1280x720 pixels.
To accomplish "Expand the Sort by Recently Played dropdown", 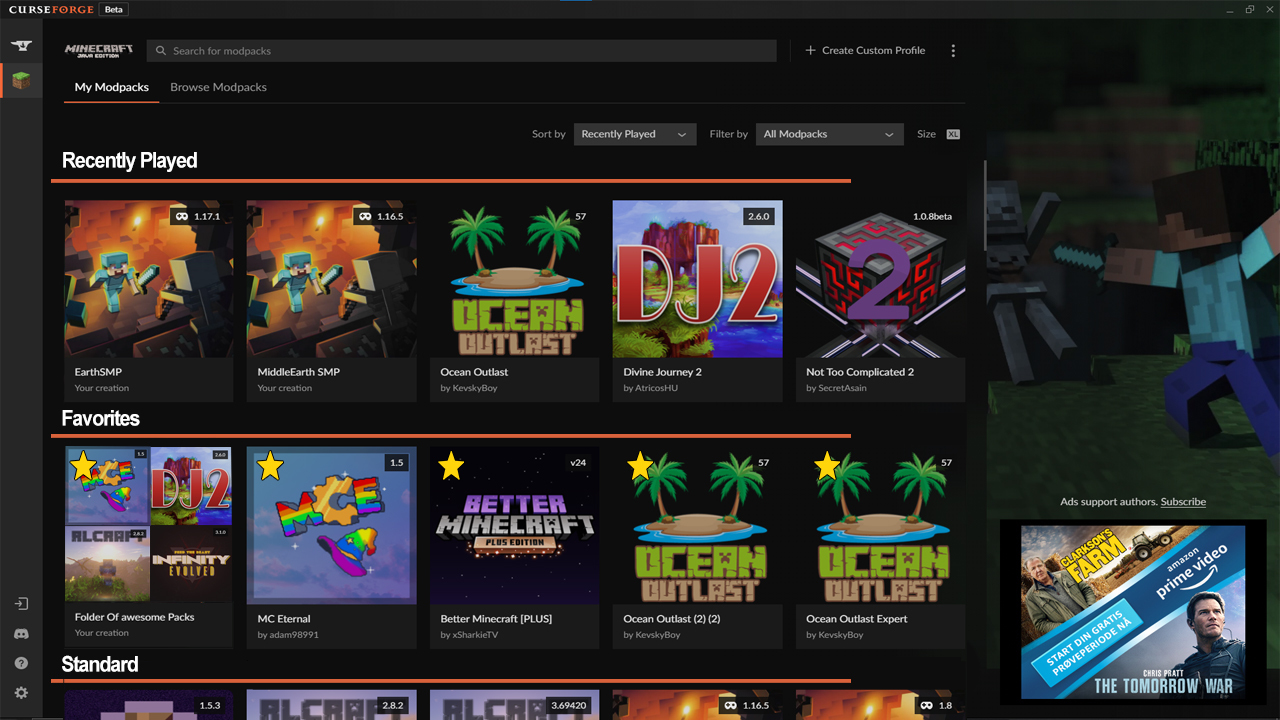I will [635, 134].
